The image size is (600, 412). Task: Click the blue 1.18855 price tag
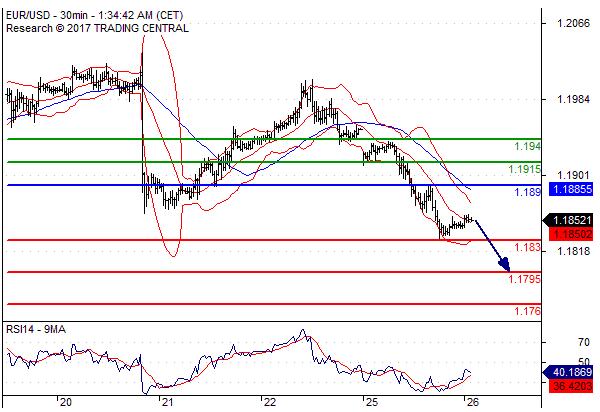571,189
